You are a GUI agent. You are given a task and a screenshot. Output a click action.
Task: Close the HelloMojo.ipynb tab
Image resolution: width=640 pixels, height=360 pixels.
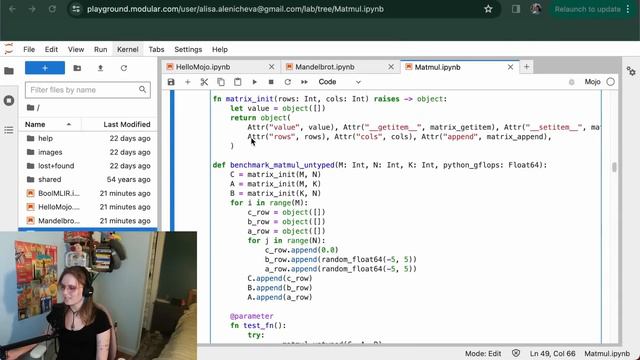[x=271, y=67]
